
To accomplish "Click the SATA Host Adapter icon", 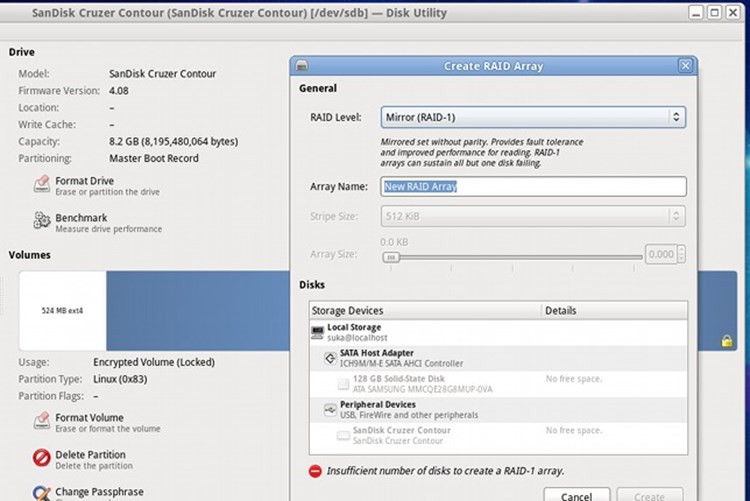I will click(330, 358).
